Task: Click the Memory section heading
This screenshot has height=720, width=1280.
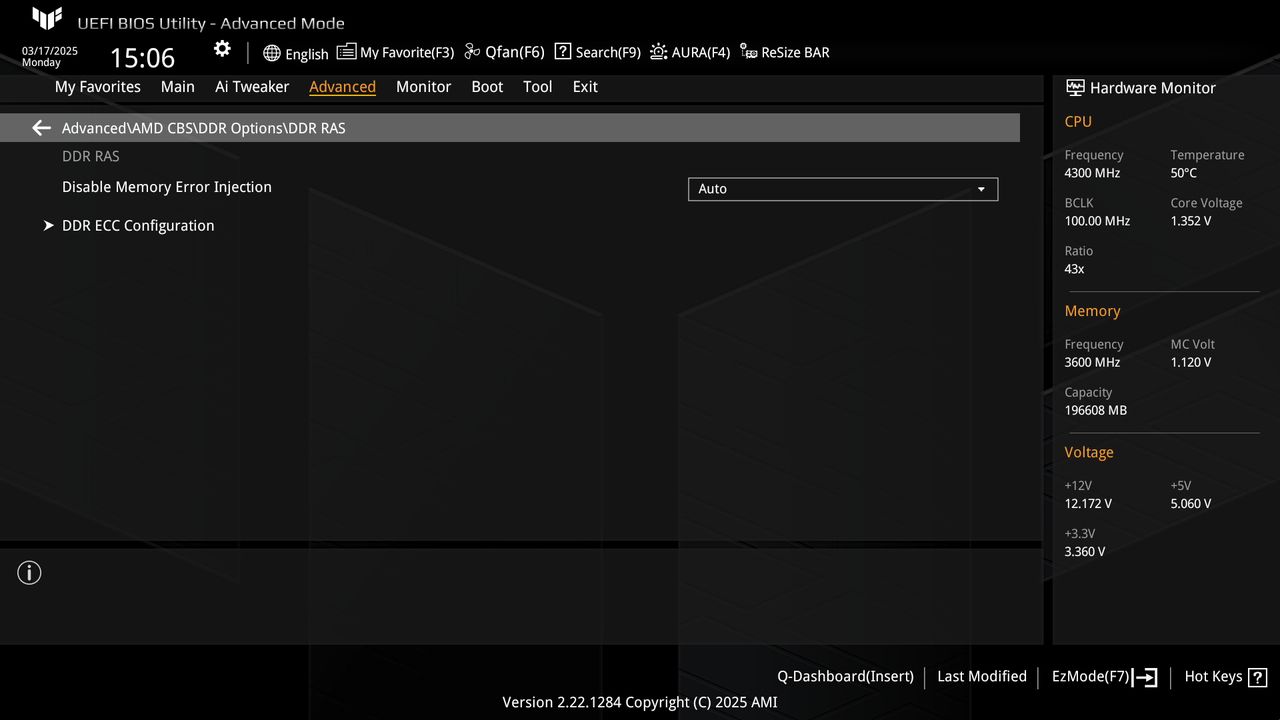Action: coord(1092,311)
